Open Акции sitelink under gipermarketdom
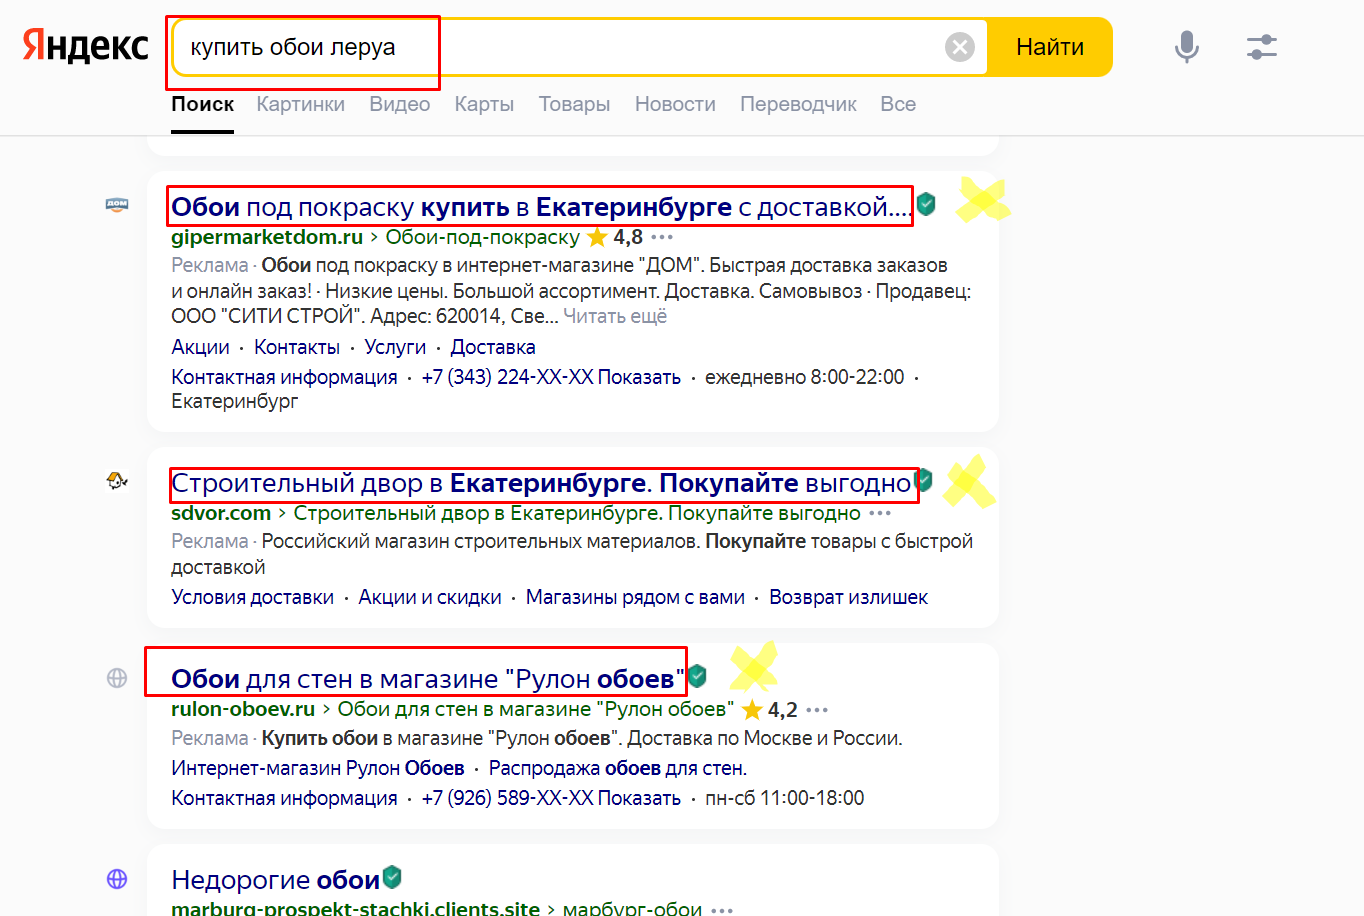 [x=200, y=347]
